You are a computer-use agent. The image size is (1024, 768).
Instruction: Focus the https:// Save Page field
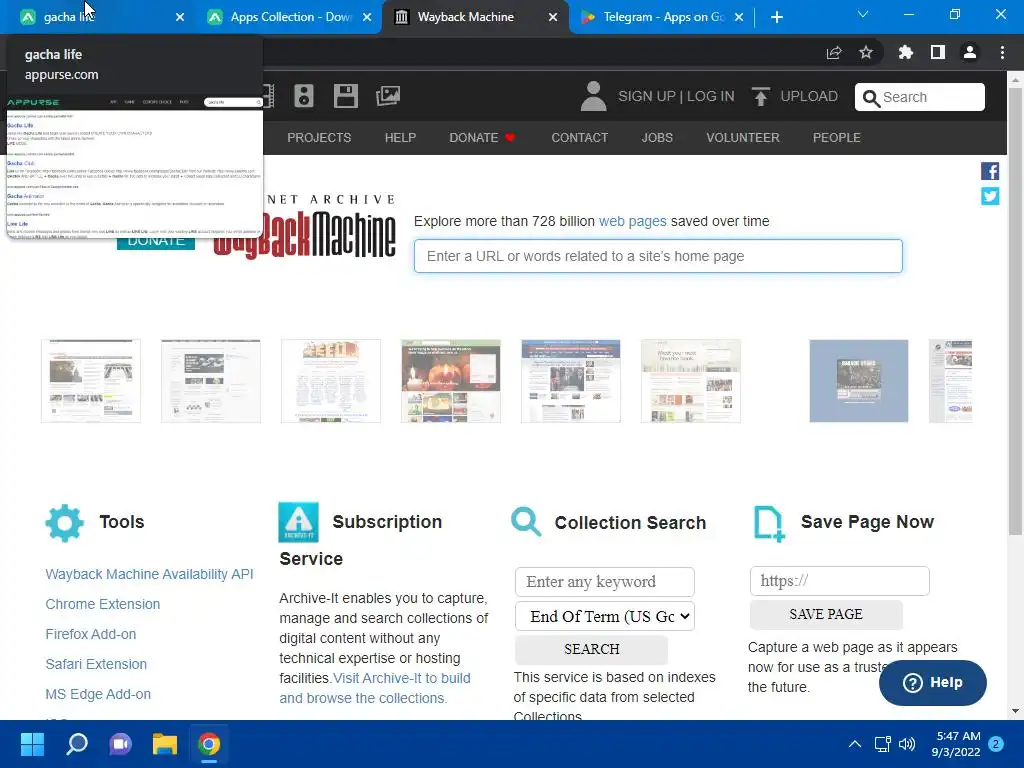[x=840, y=581]
